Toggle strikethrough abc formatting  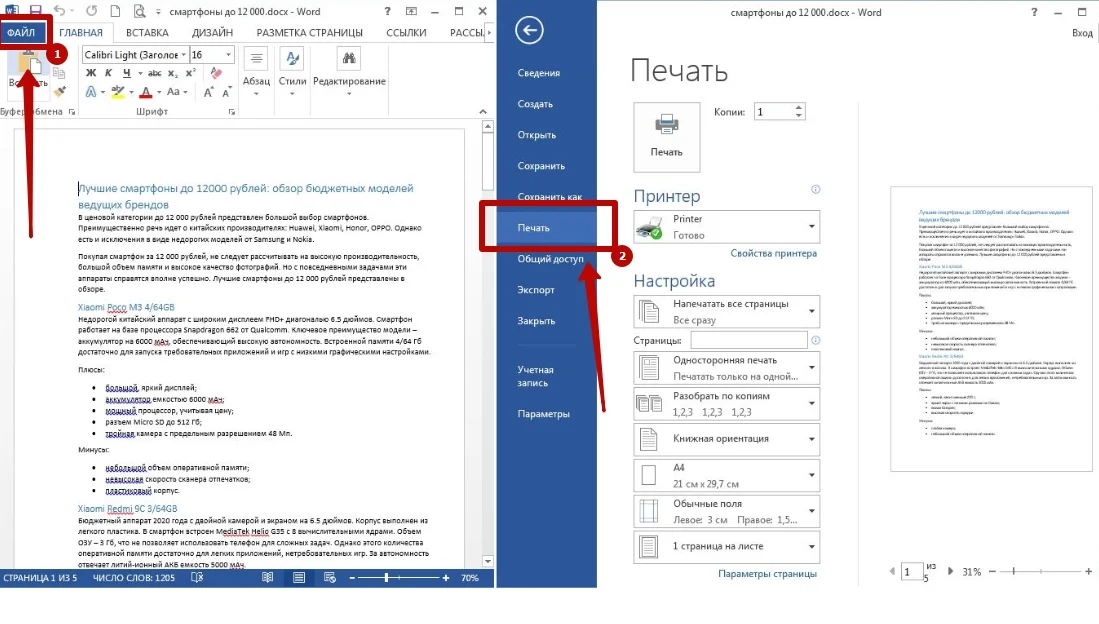[155, 73]
